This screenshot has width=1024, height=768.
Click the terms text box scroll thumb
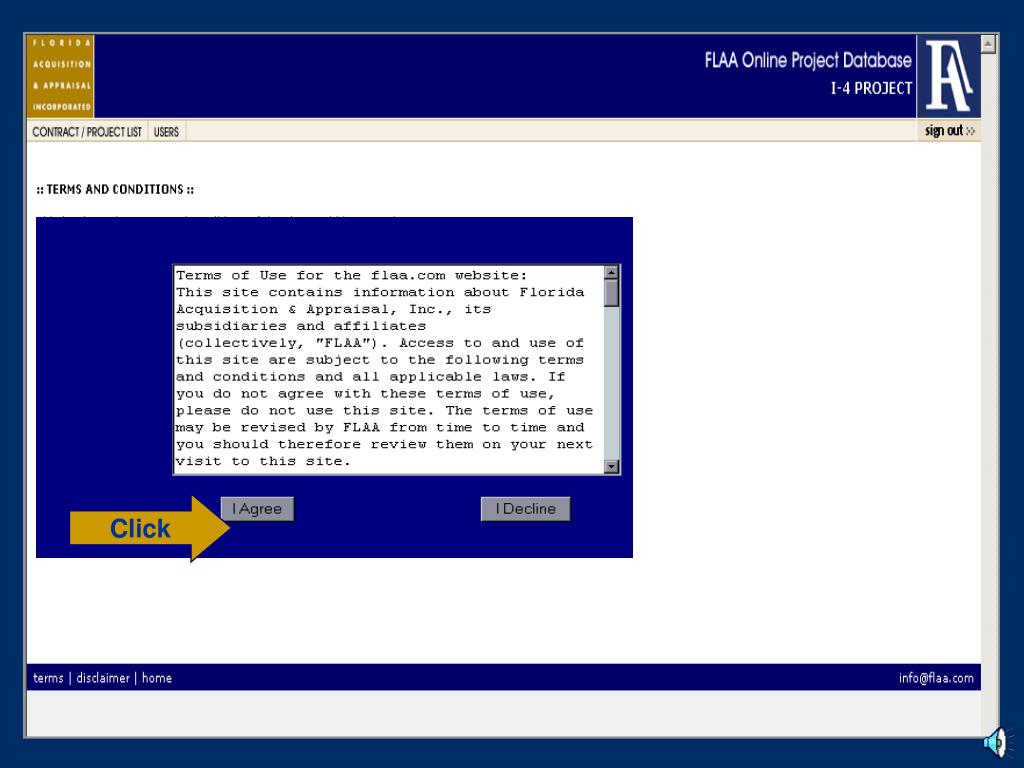611,293
